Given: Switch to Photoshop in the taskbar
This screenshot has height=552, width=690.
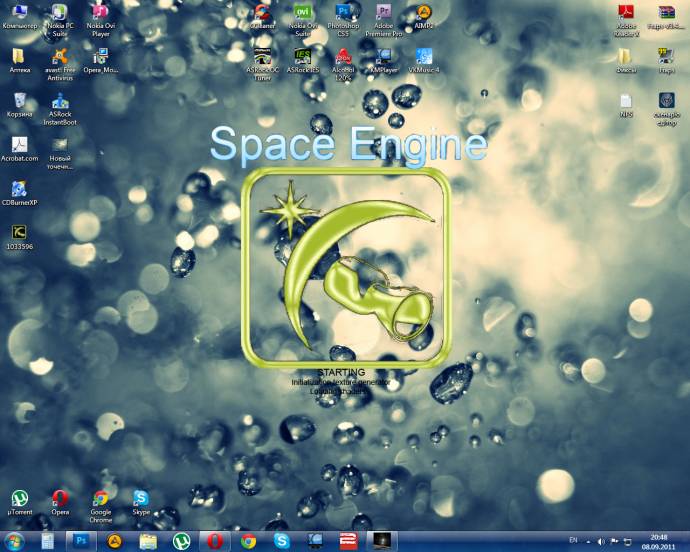Looking at the screenshot, I should pyautogui.click(x=81, y=541).
